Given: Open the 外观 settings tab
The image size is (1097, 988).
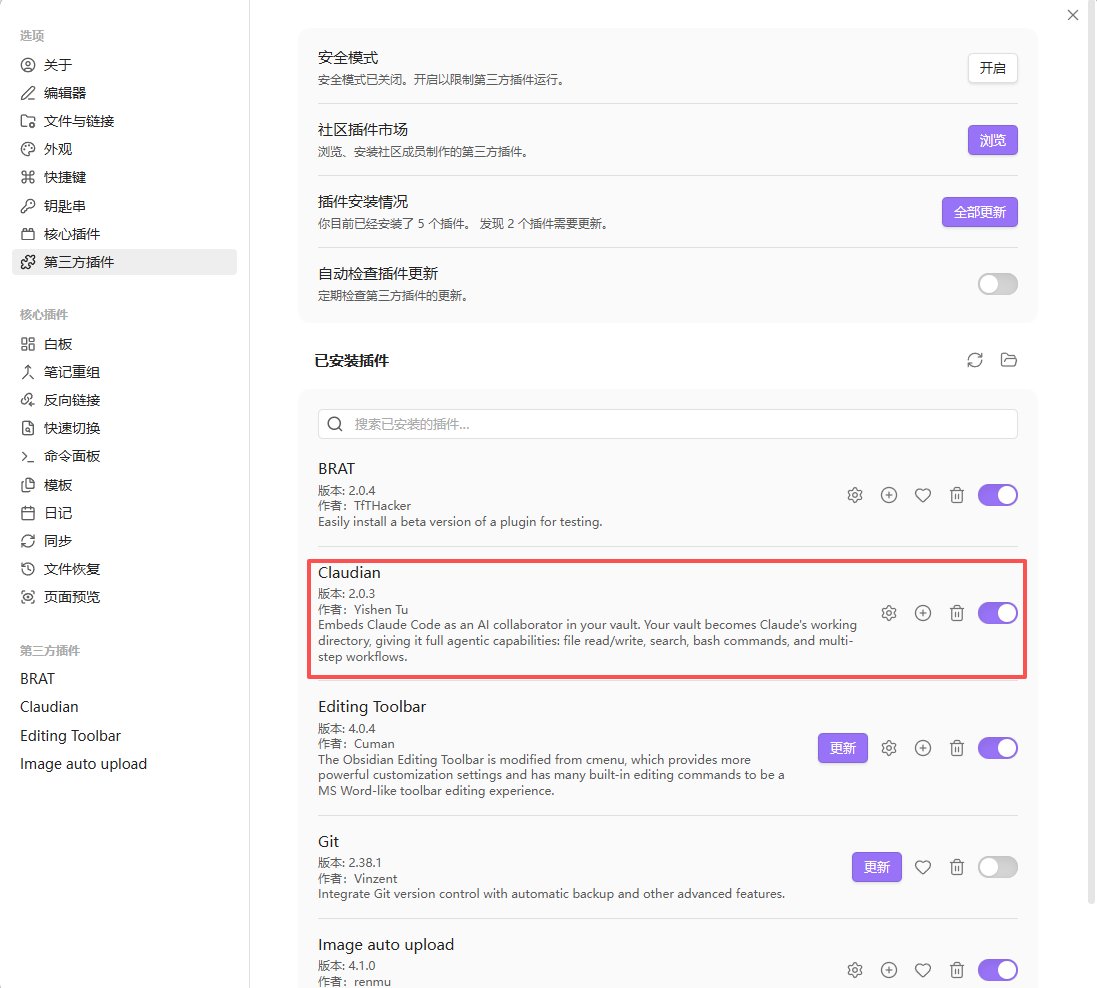Looking at the screenshot, I should 125,149.
